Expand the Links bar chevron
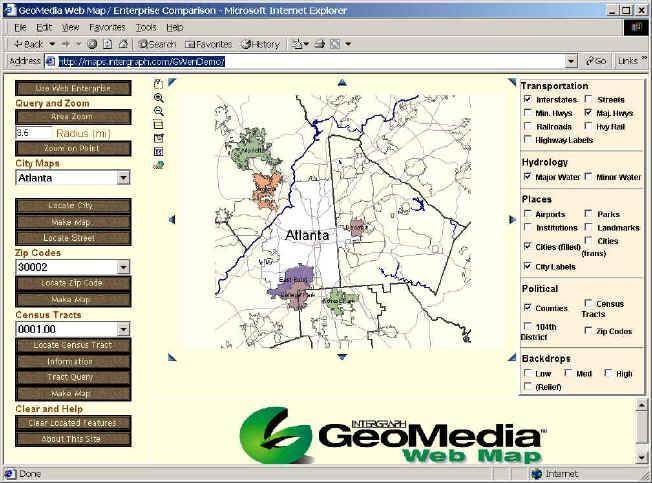652x483 pixels. 645,58
